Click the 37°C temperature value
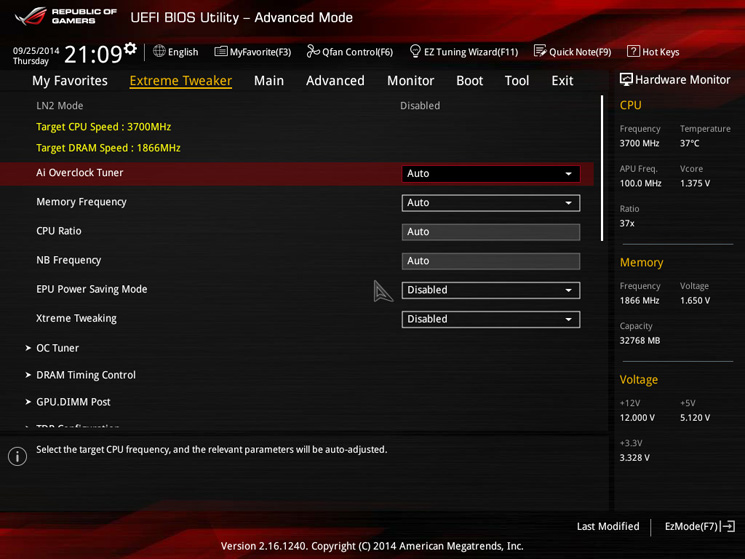The width and height of the screenshot is (745, 559). pyautogui.click(x=689, y=143)
